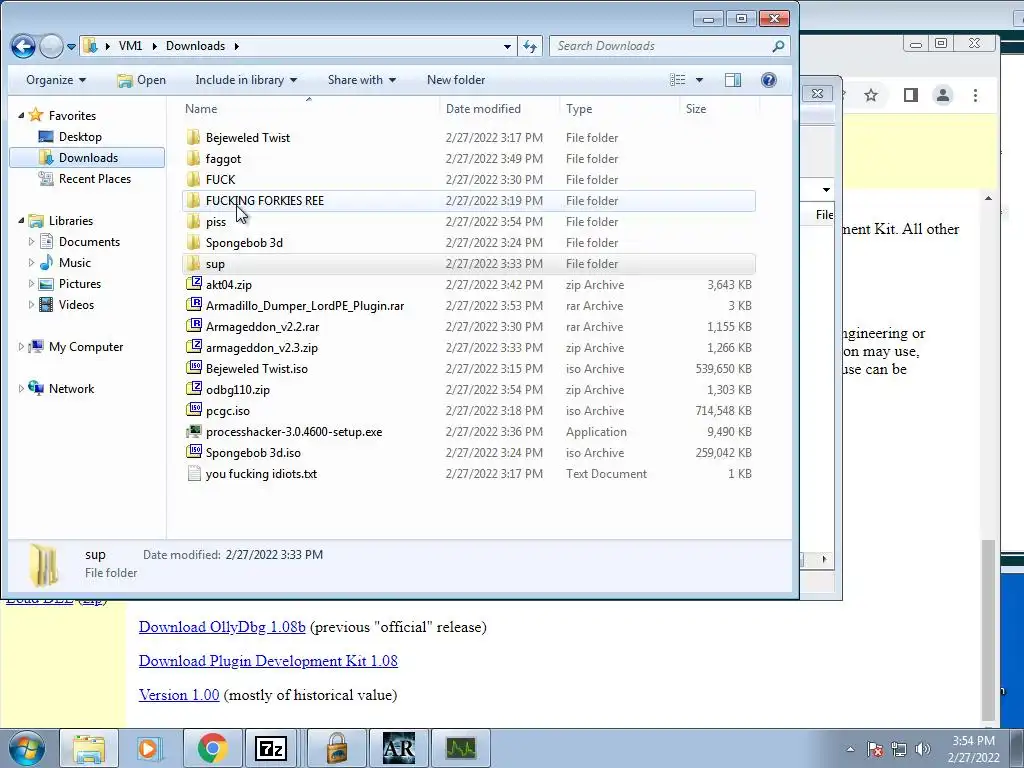Click the browser page vertical scrollbar thumb
1024x768 pixels.
coord(988,628)
